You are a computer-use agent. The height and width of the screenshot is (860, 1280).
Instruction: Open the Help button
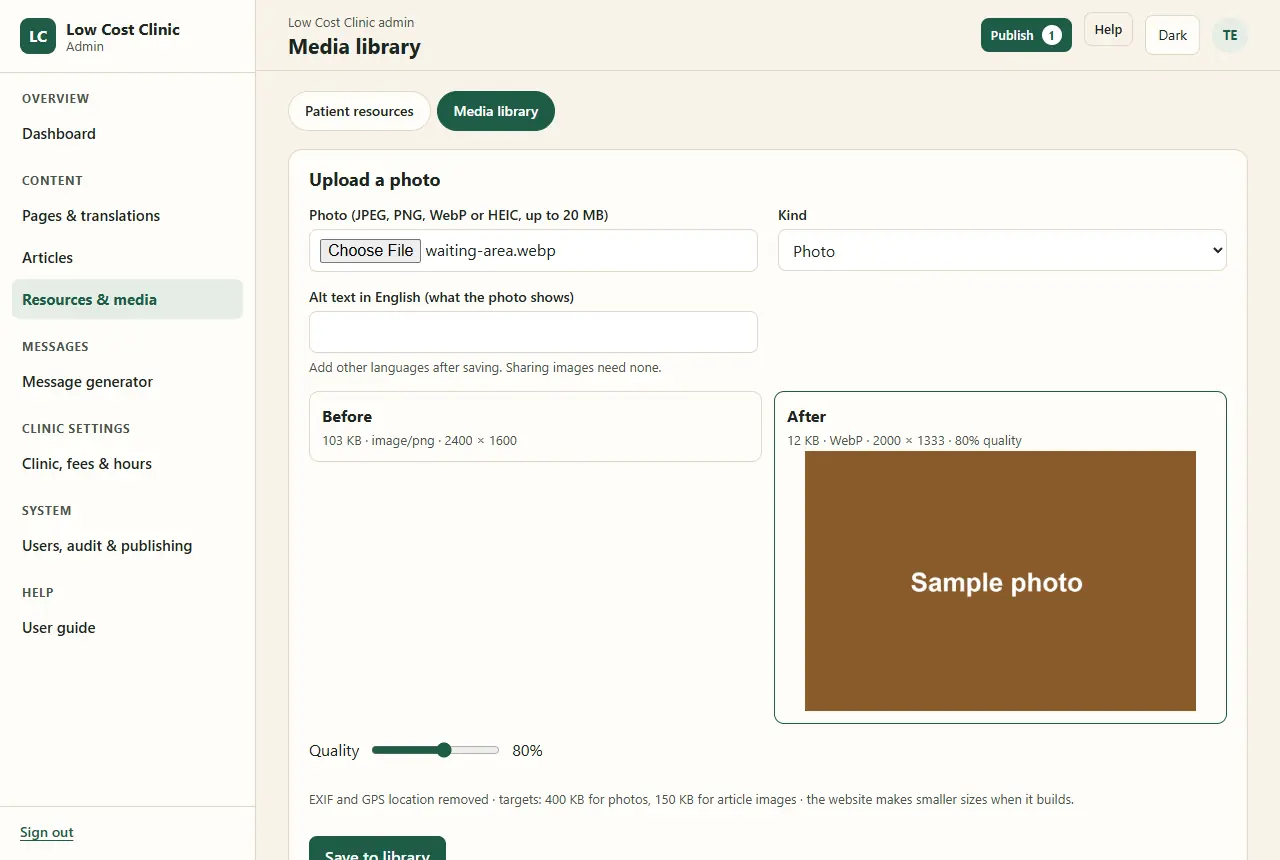coord(1108,30)
